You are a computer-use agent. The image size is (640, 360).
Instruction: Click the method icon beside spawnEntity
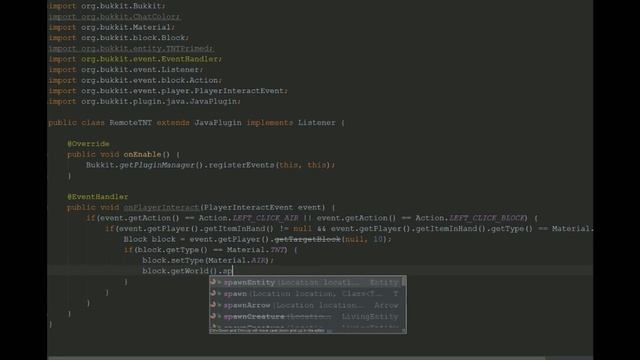(x=213, y=282)
